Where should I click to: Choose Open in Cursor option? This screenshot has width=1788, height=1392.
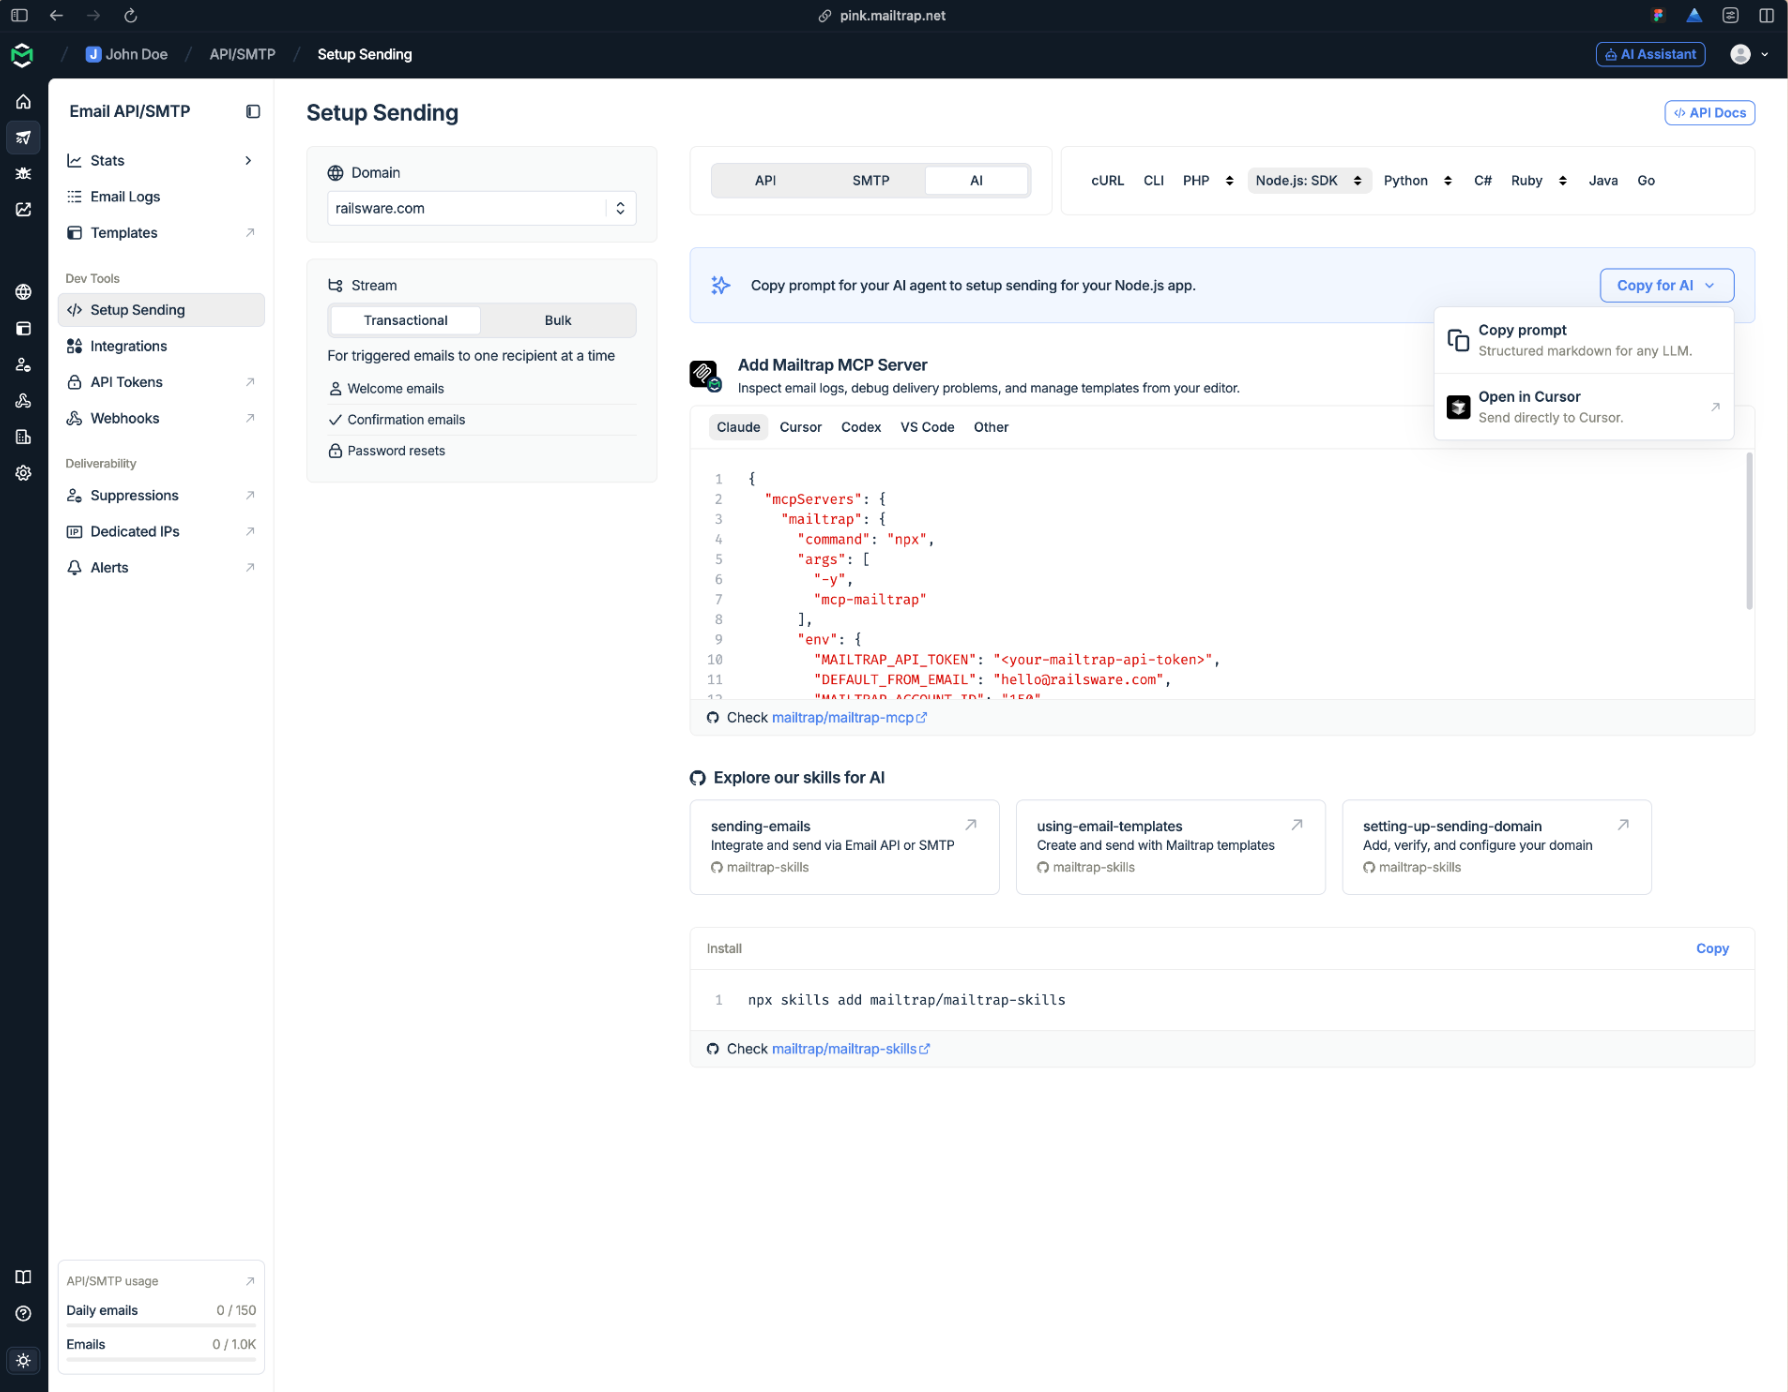[x=1583, y=407]
